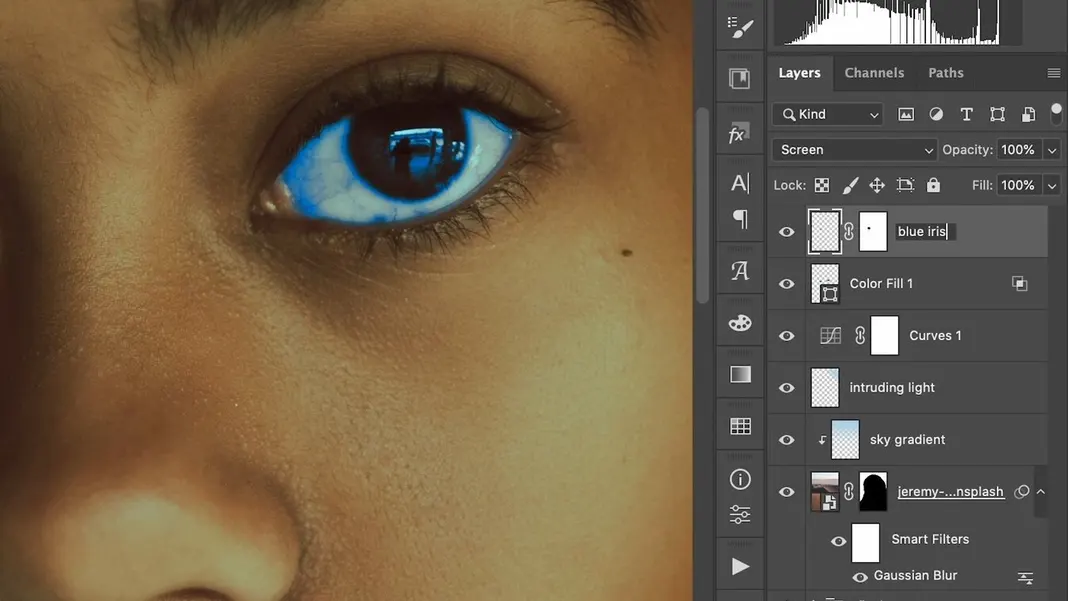
Task: Toggle Smart Filters visibility
Action: click(x=838, y=542)
